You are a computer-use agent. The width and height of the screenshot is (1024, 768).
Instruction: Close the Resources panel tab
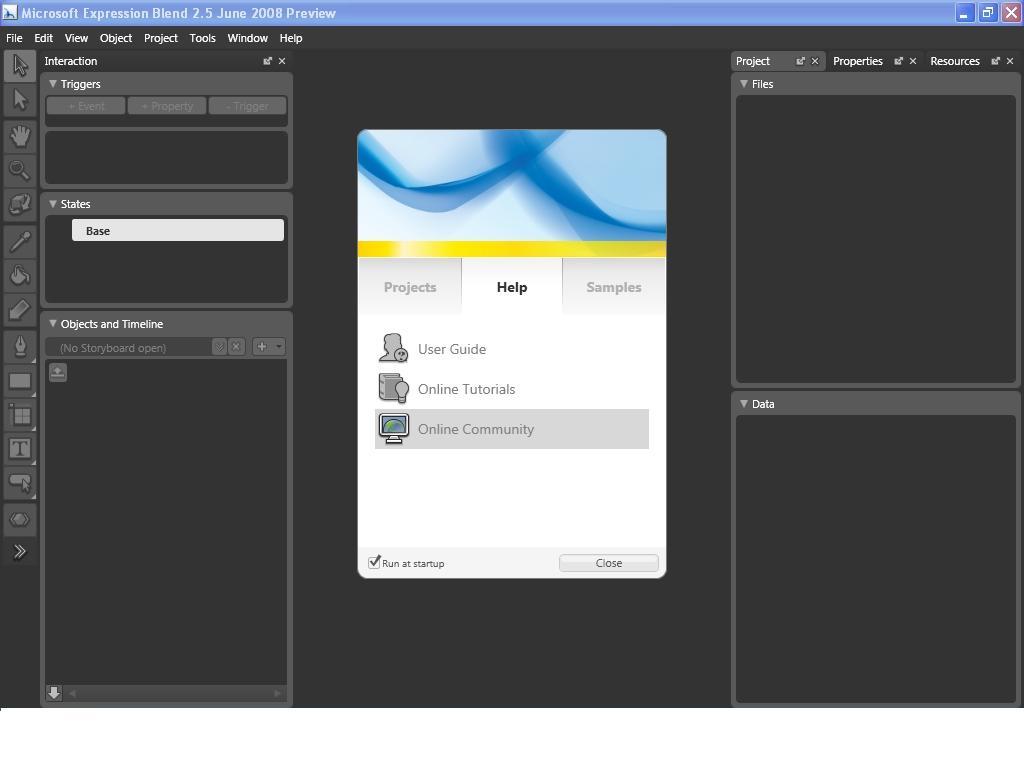pos(1010,61)
